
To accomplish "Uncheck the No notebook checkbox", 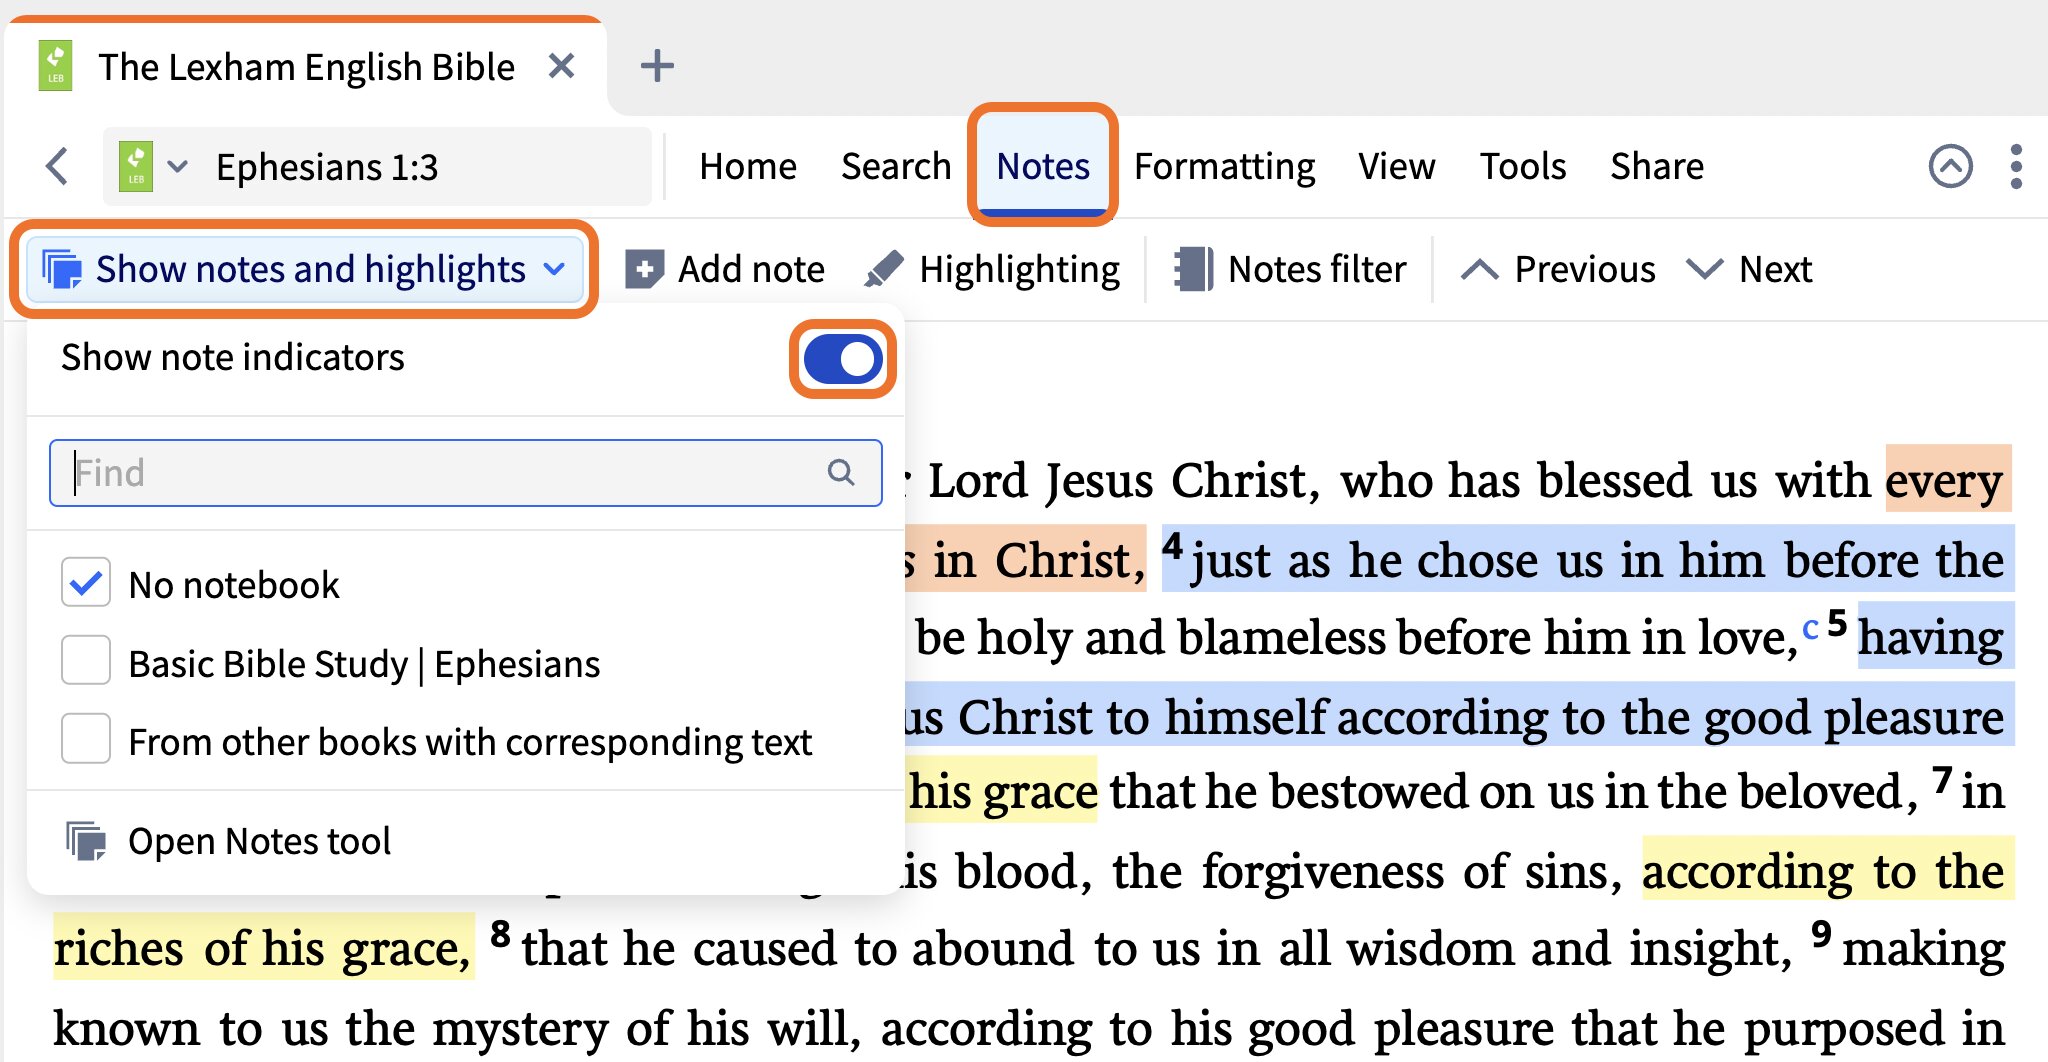I will pyautogui.click(x=86, y=583).
